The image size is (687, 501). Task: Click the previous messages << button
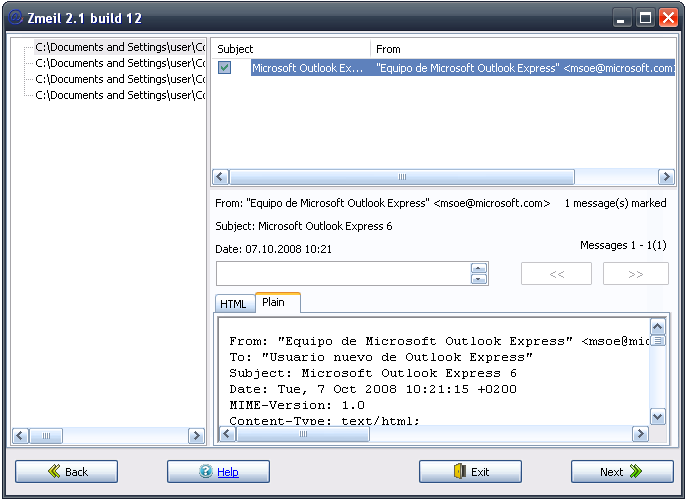click(x=556, y=274)
